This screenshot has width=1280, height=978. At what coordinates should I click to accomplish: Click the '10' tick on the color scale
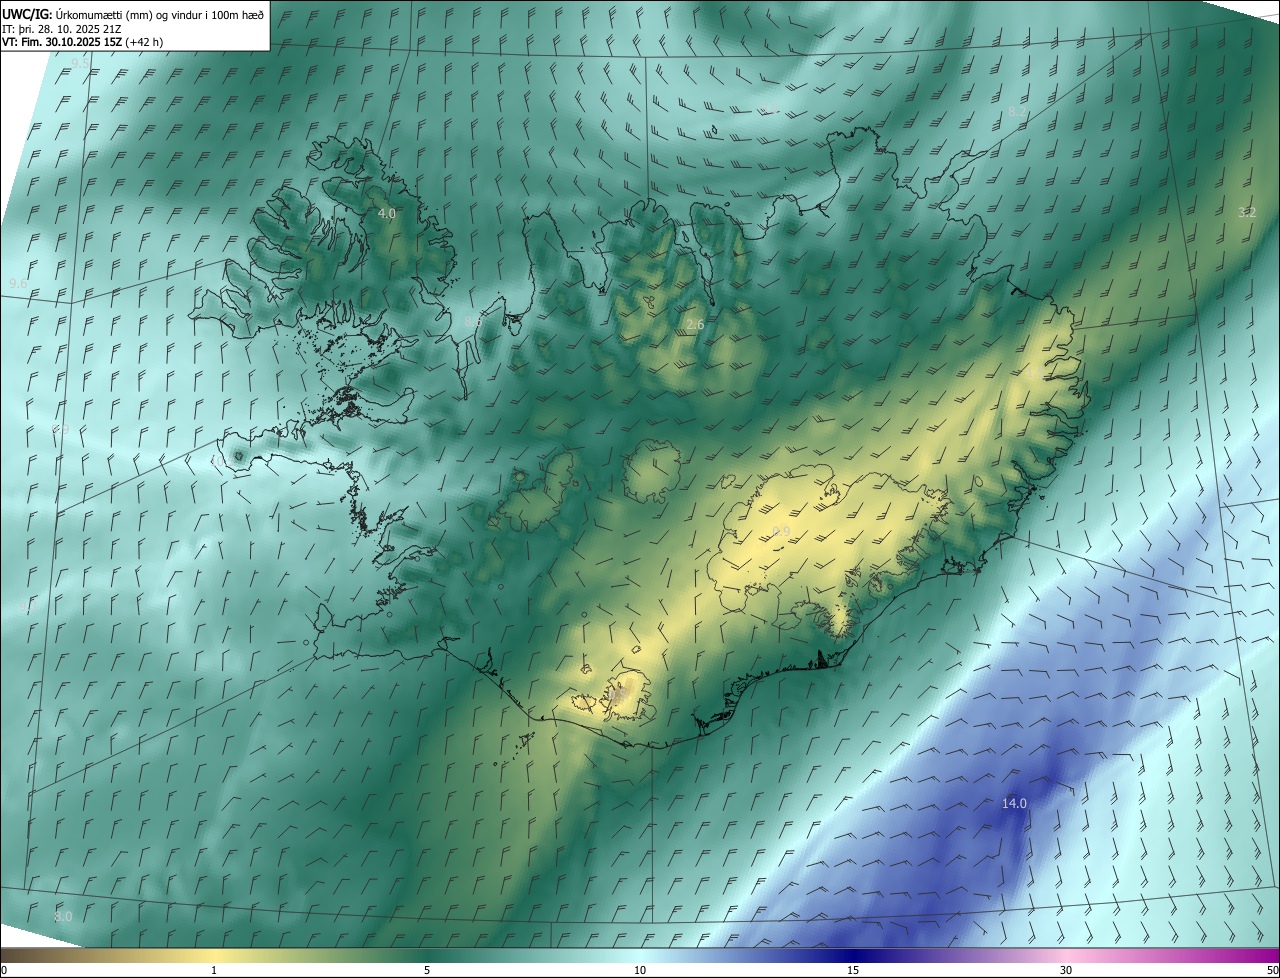click(x=640, y=970)
